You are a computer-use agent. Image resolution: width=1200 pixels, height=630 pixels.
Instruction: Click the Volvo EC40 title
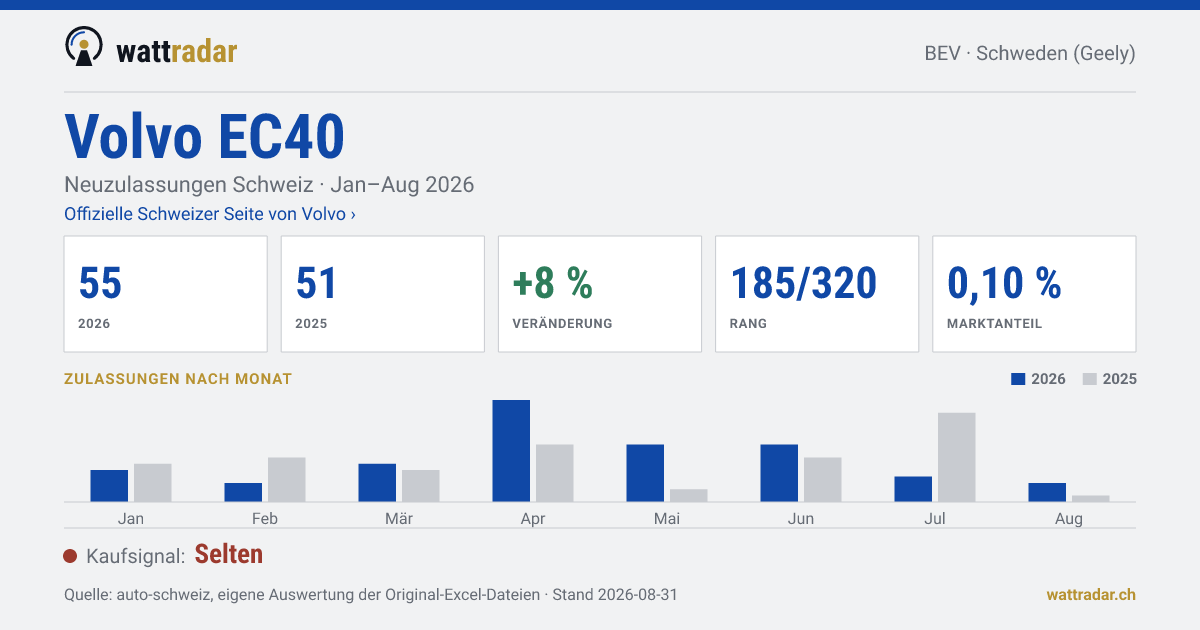[205, 136]
